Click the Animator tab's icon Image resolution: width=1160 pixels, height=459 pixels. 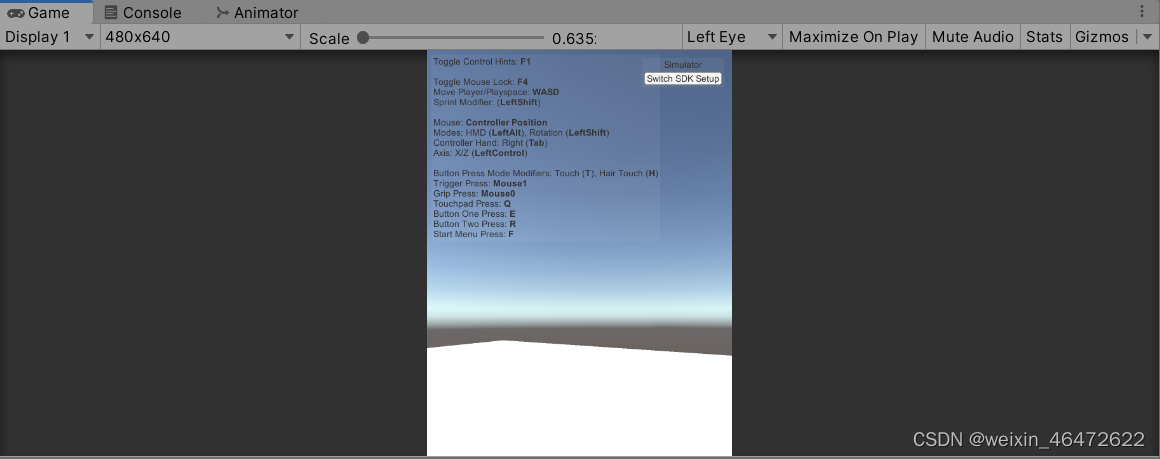coord(222,13)
